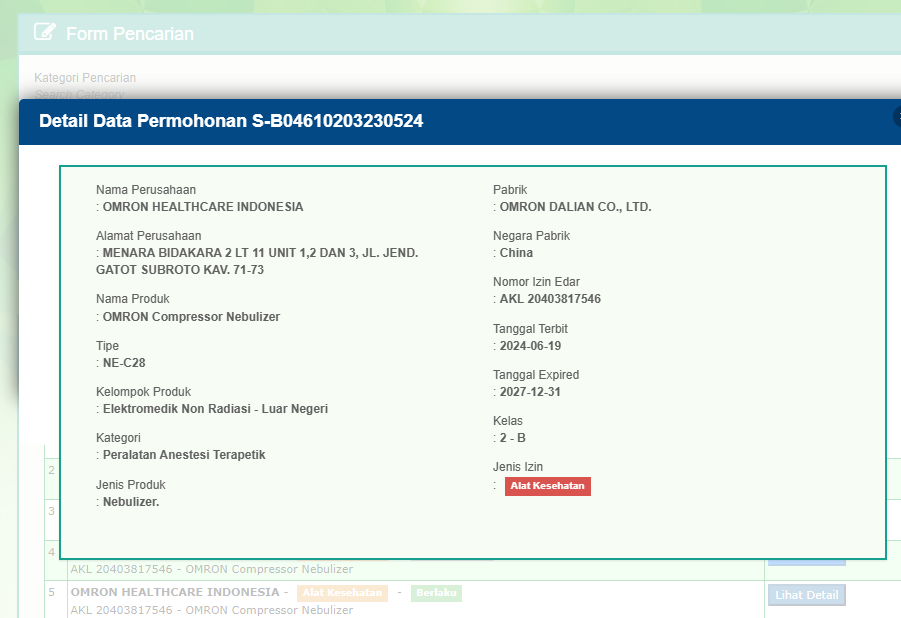Click the orange Alat Kesehatan tag in row 5
The width and height of the screenshot is (901, 618).
tap(343, 593)
